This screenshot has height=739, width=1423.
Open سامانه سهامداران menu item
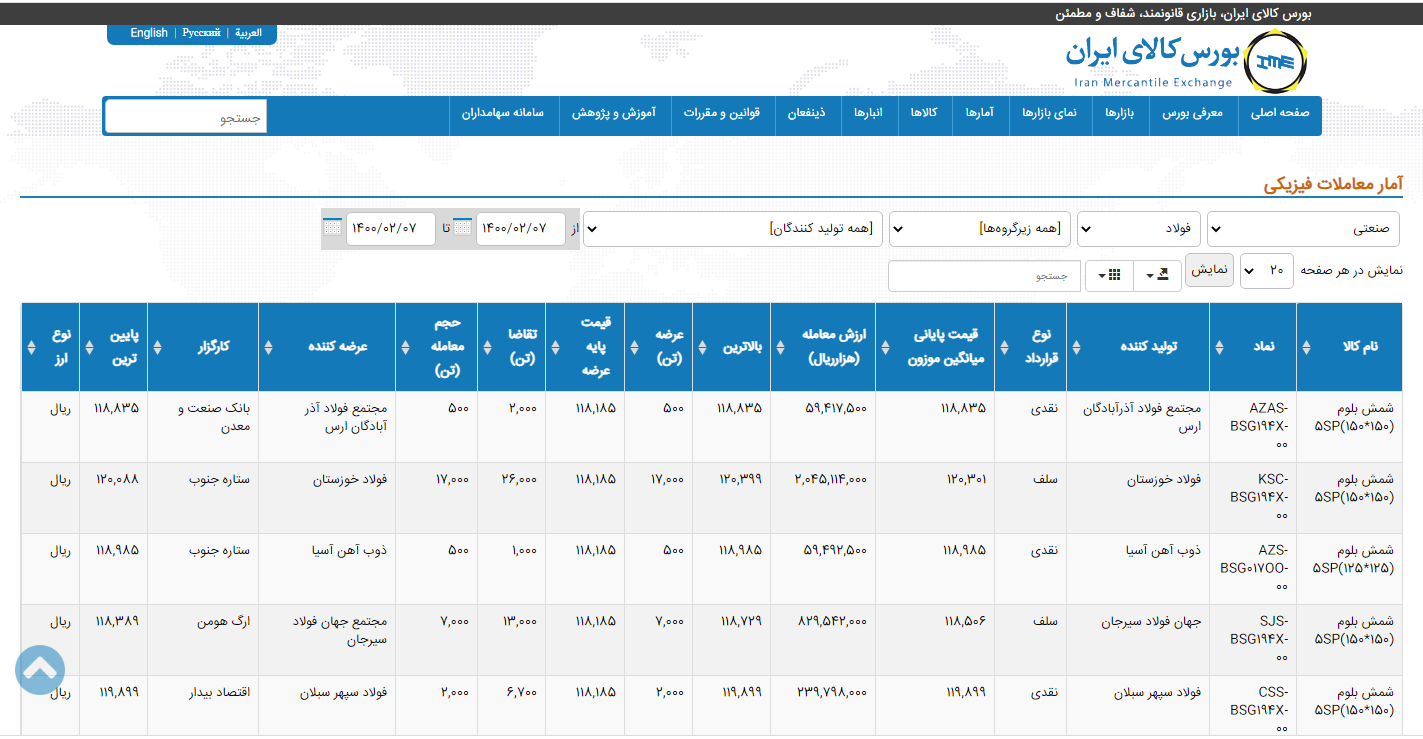pos(503,114)
